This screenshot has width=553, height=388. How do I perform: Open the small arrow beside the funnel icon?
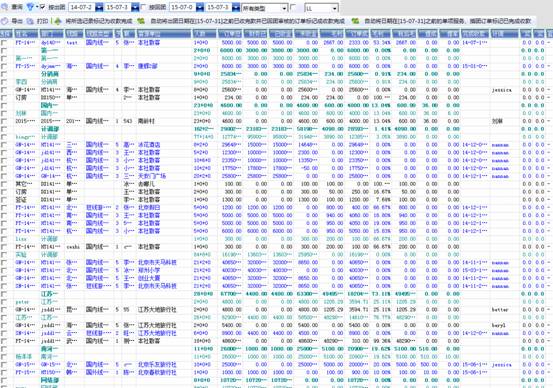37,7
